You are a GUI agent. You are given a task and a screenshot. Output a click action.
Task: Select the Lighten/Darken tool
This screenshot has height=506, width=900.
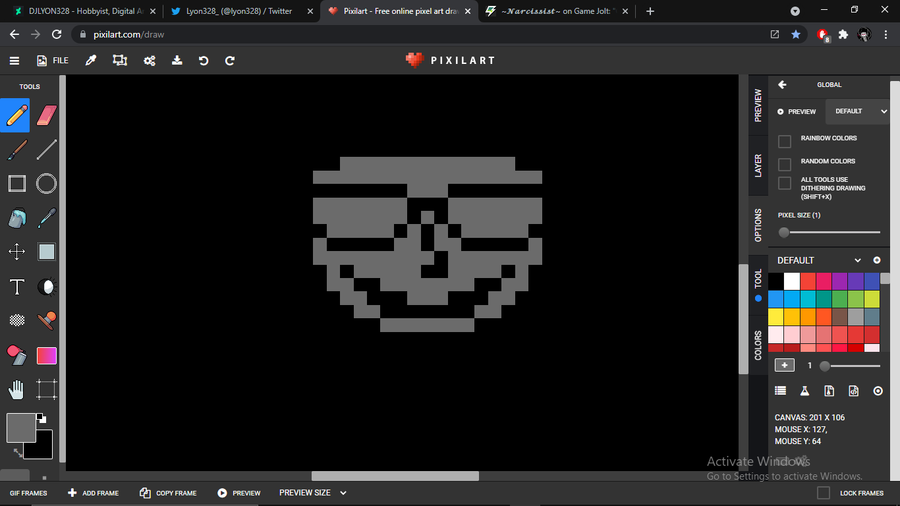coord(46,286)
